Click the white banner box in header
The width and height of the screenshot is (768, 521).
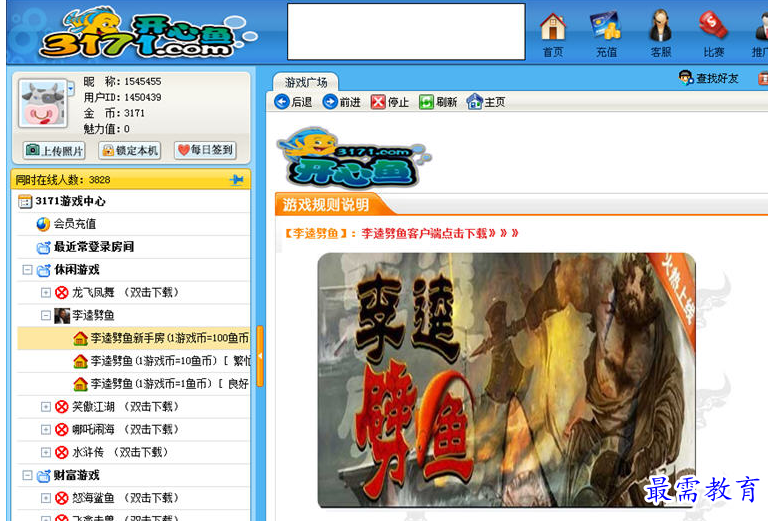406,32
